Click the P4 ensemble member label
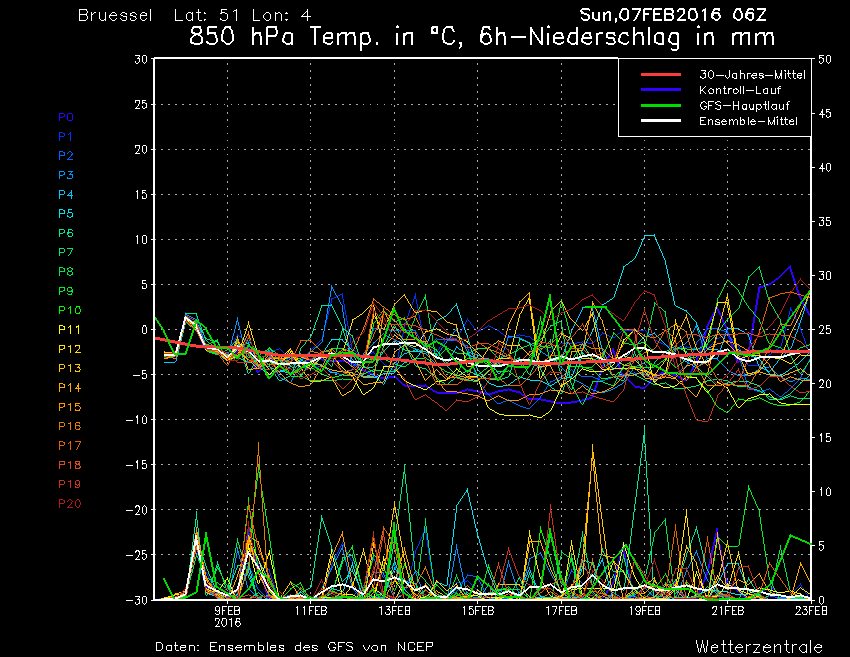This screenshot has width=850, height=657. point(66,194)
